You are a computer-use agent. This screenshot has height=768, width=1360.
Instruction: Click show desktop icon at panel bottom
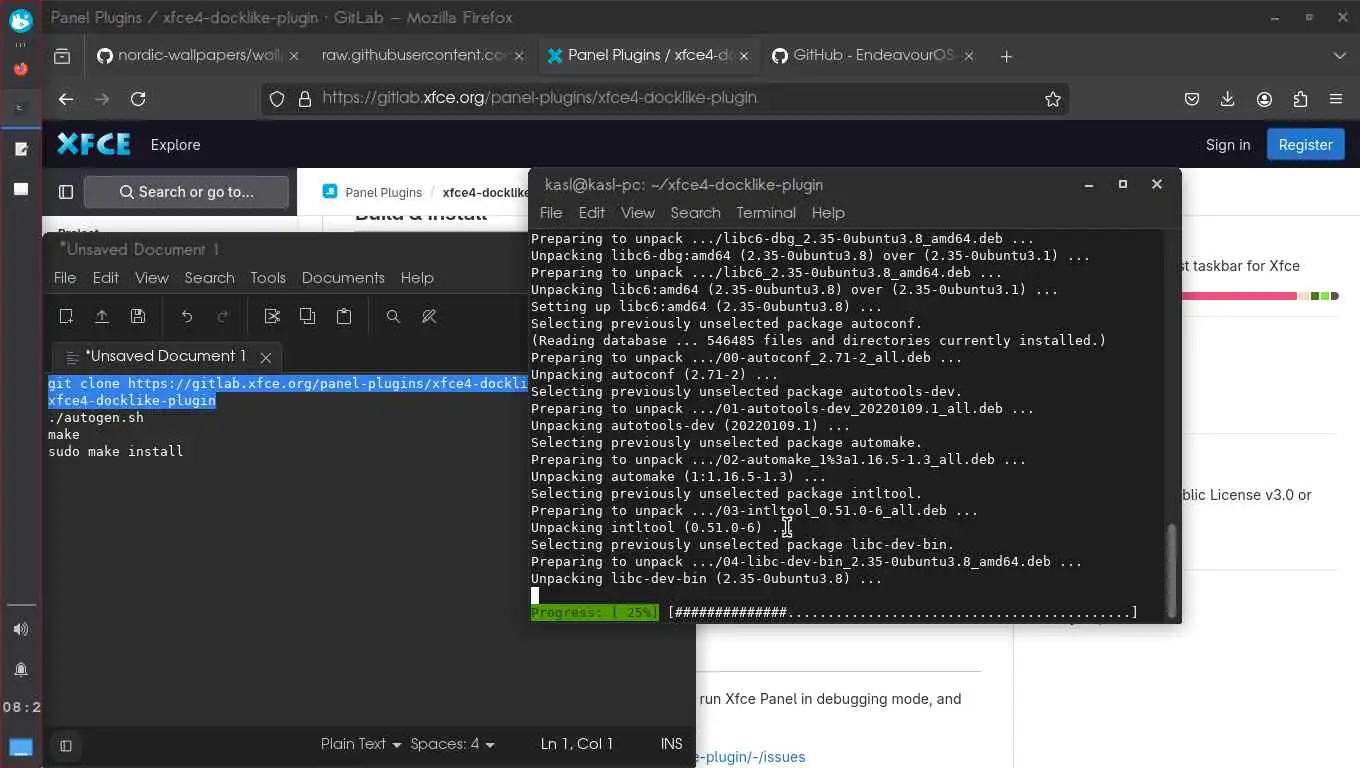[21, 747]
